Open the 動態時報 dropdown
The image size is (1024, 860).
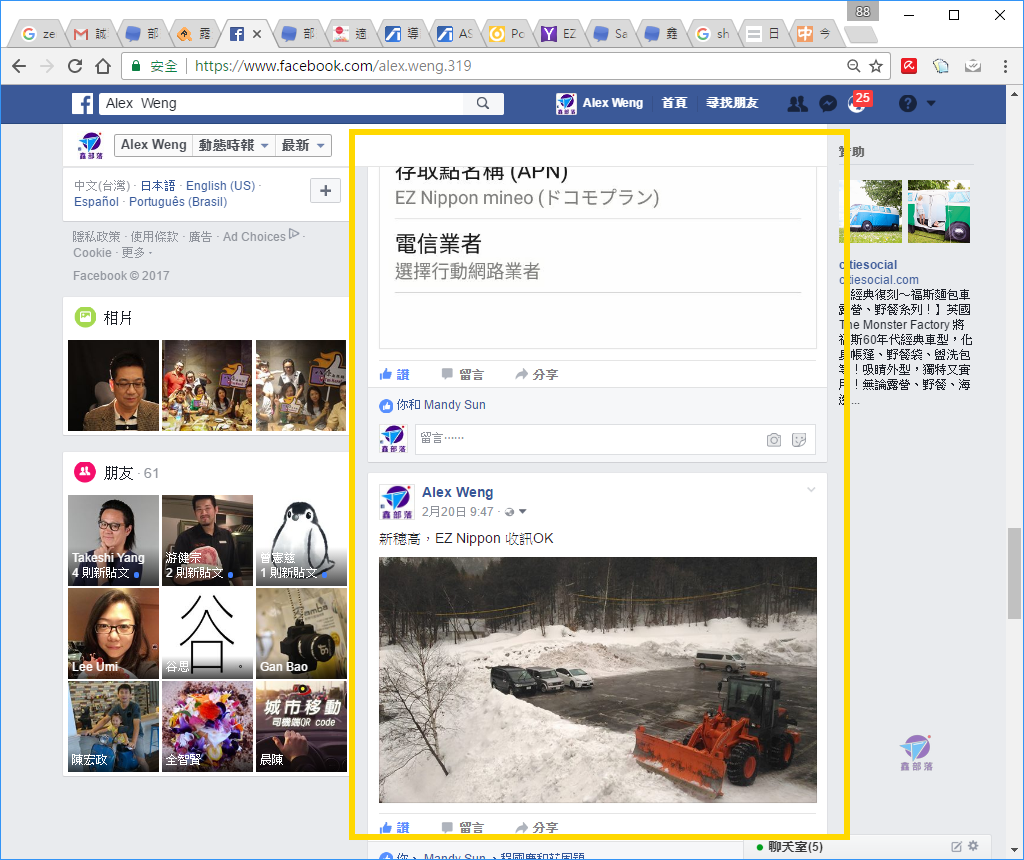233,145
